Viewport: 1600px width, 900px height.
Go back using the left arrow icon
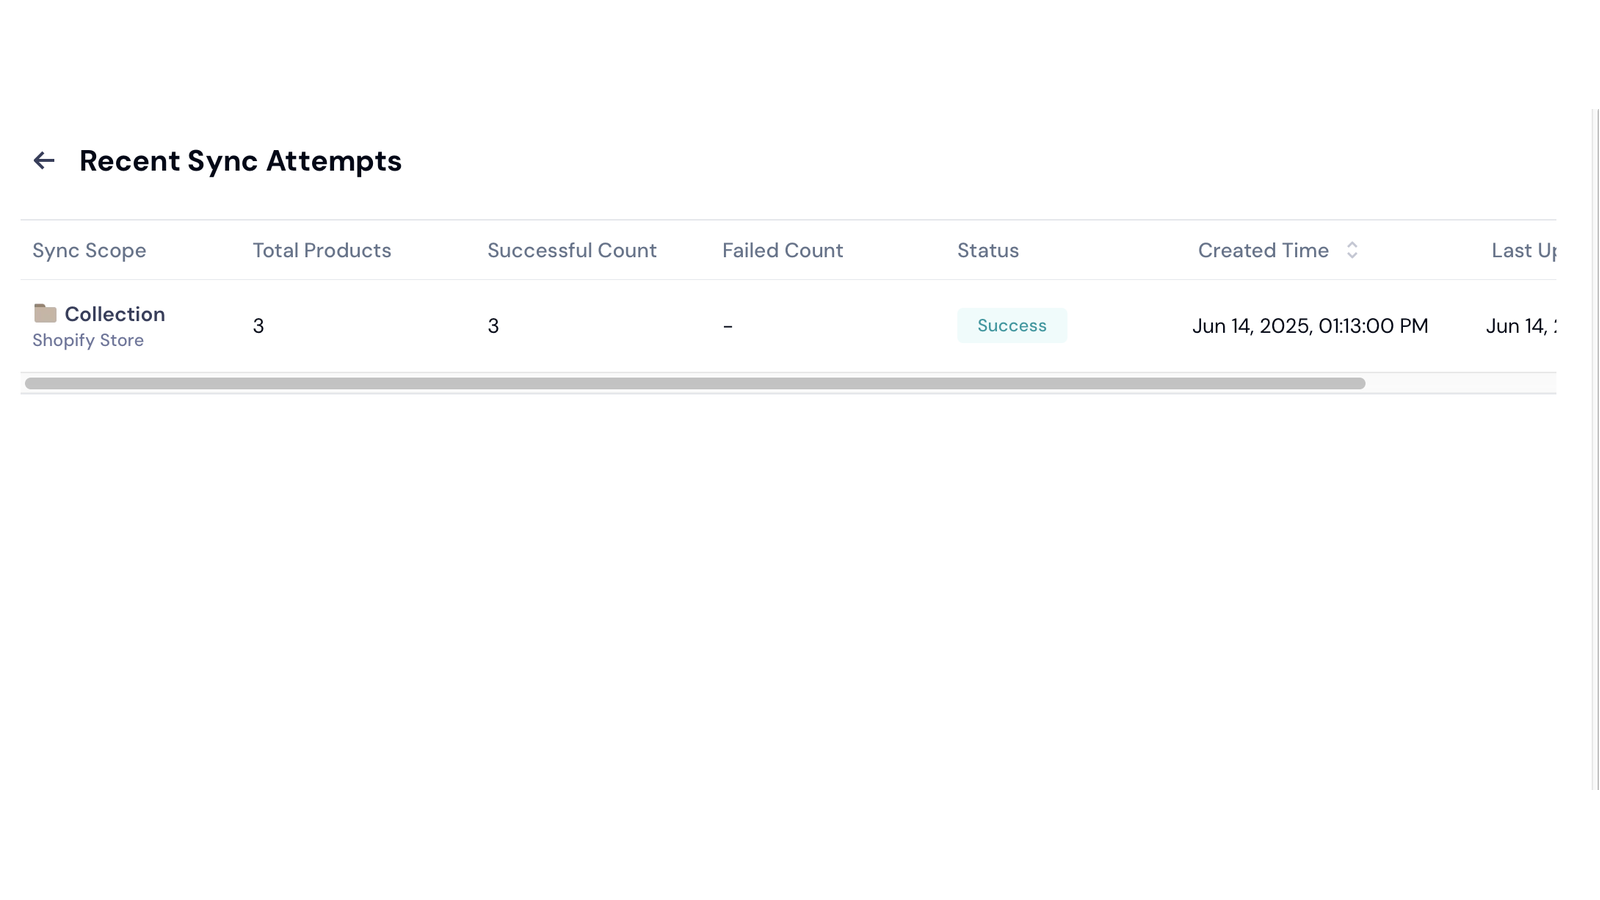pos(44,160)
